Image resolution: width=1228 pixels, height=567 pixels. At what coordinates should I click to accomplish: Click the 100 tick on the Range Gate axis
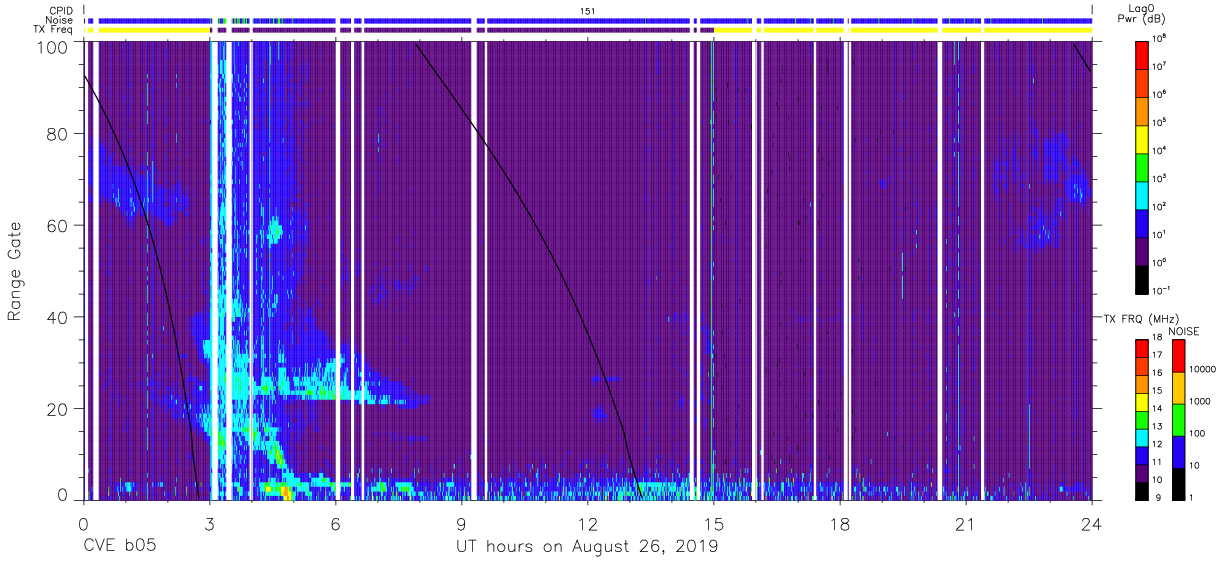click(53, 46)
